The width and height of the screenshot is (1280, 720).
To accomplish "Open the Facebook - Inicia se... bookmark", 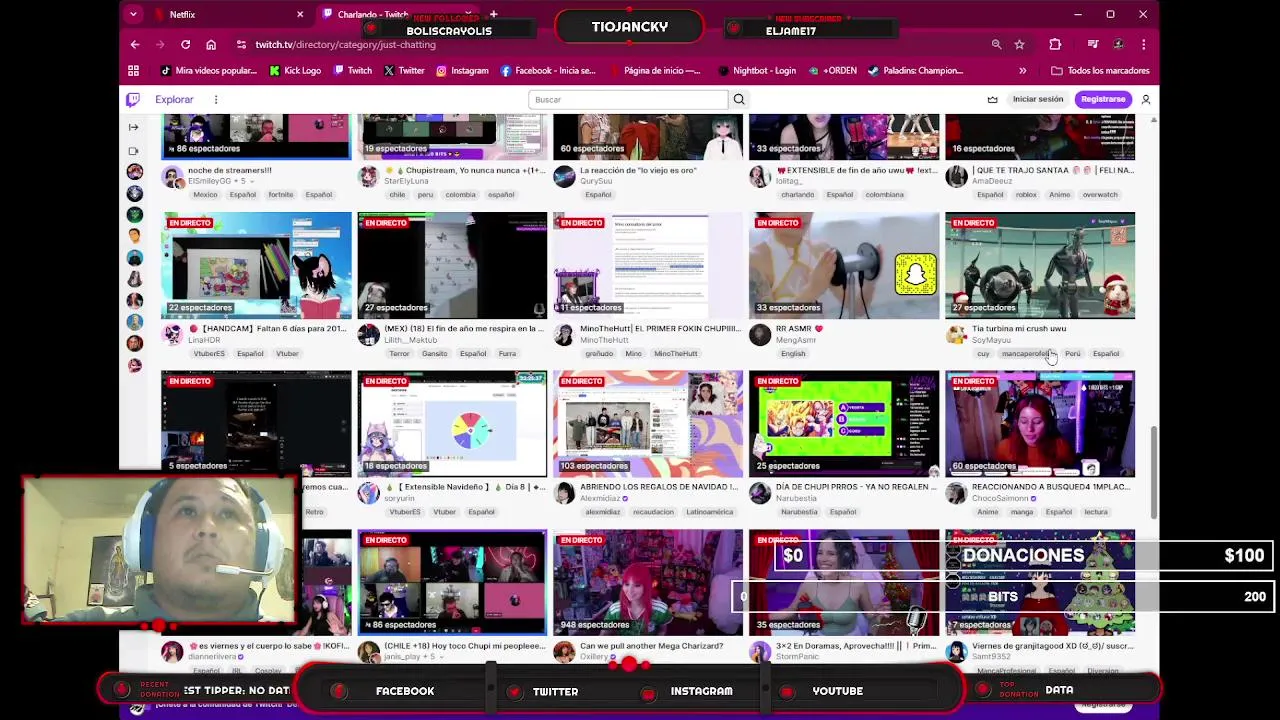I will coord(548,71).
